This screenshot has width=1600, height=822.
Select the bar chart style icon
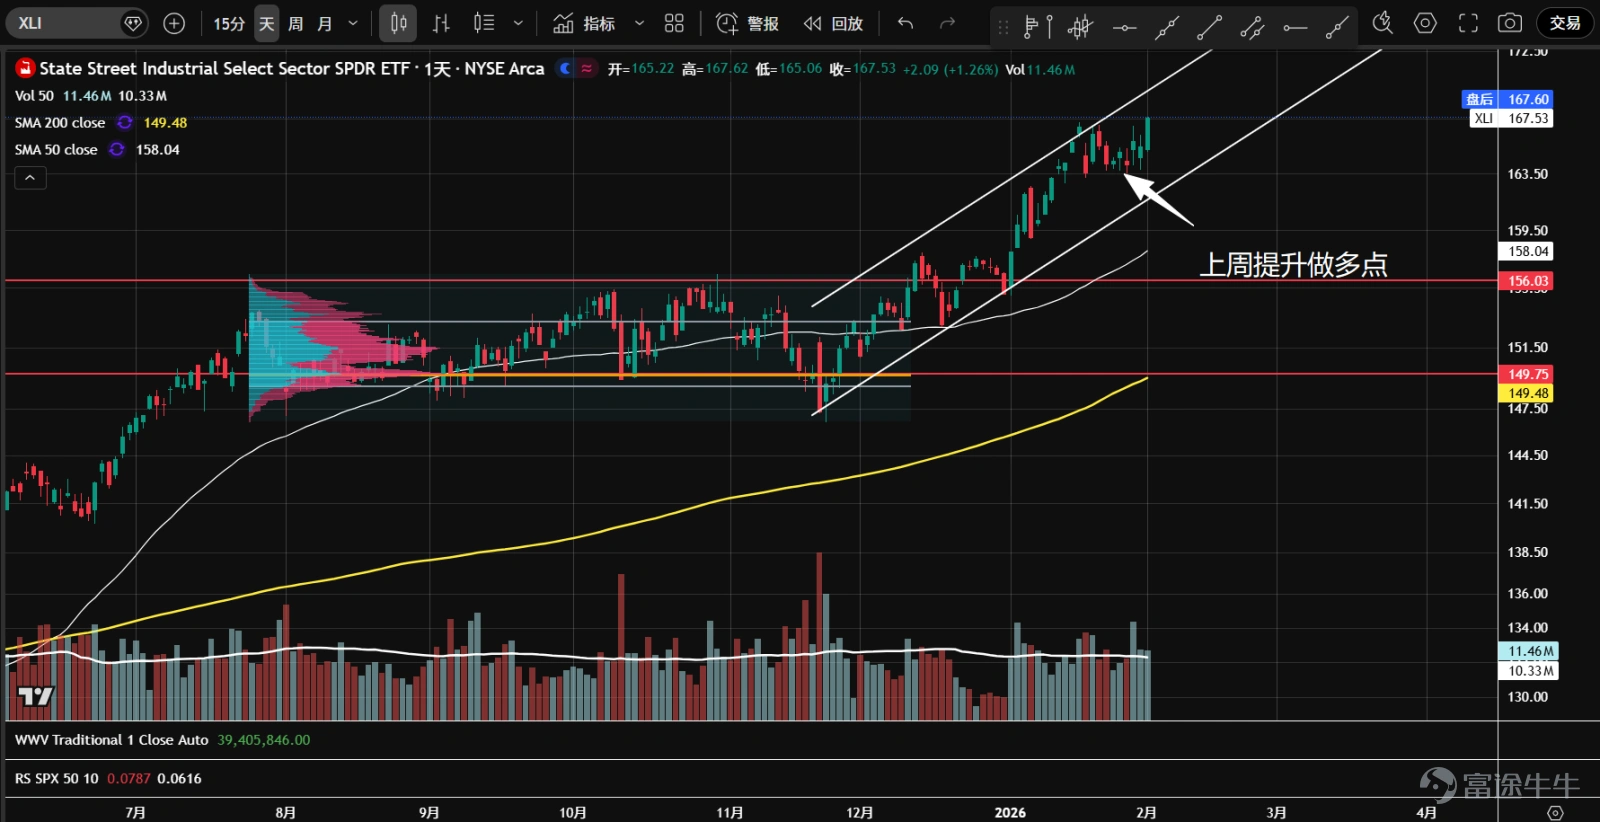(441, 23)
